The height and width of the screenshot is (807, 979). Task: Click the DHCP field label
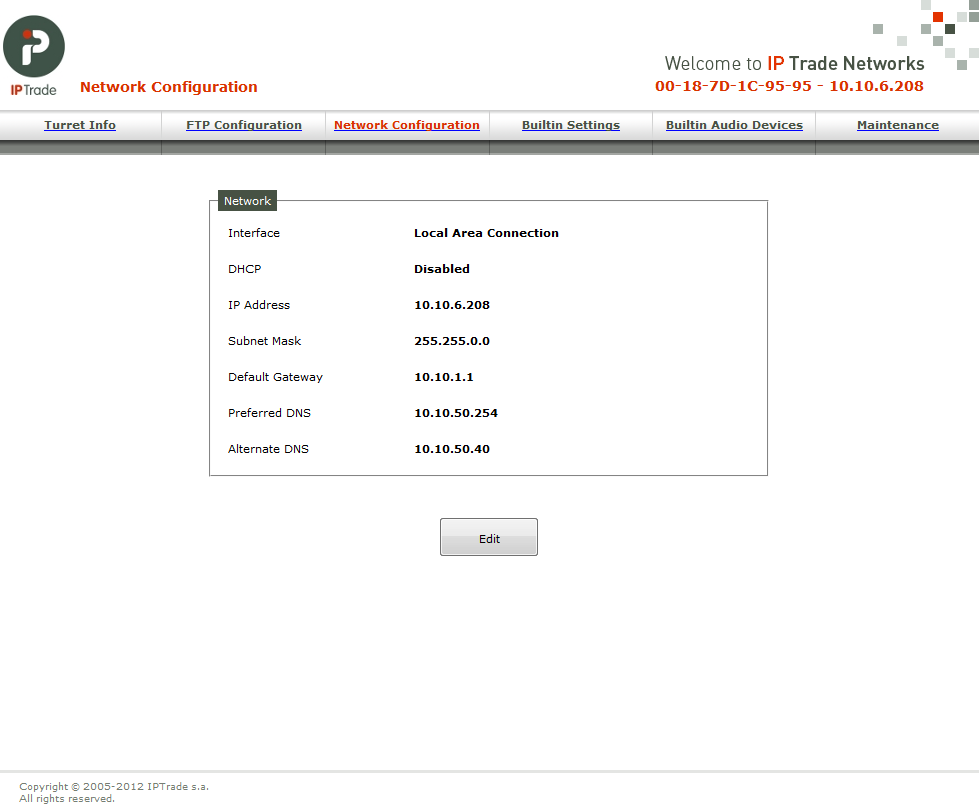pos(244,269)
